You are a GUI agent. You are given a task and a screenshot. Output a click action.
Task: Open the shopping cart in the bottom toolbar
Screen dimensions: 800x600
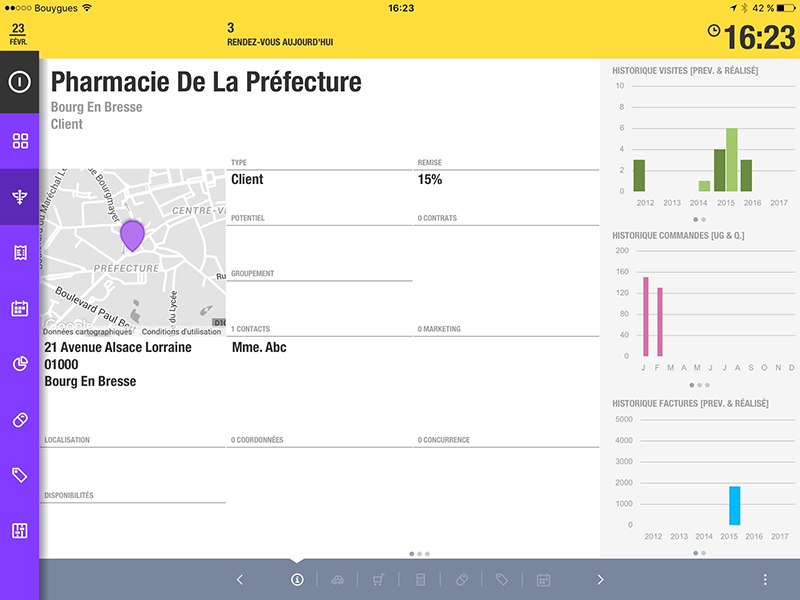point(376,580)
